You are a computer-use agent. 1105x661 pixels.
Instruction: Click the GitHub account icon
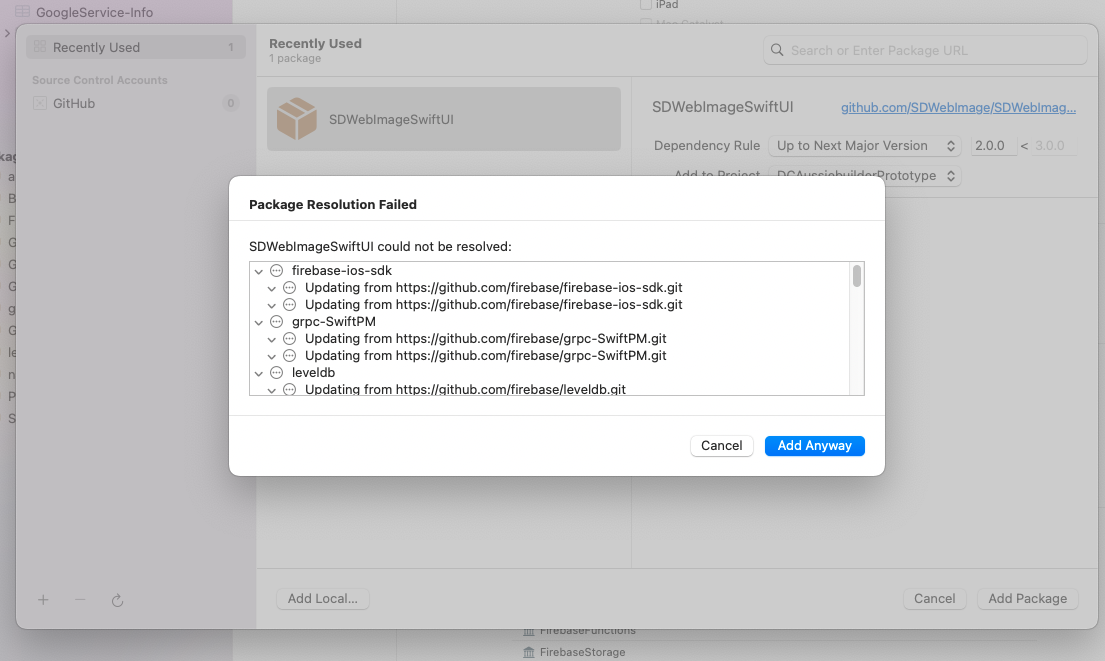(39, 104)
